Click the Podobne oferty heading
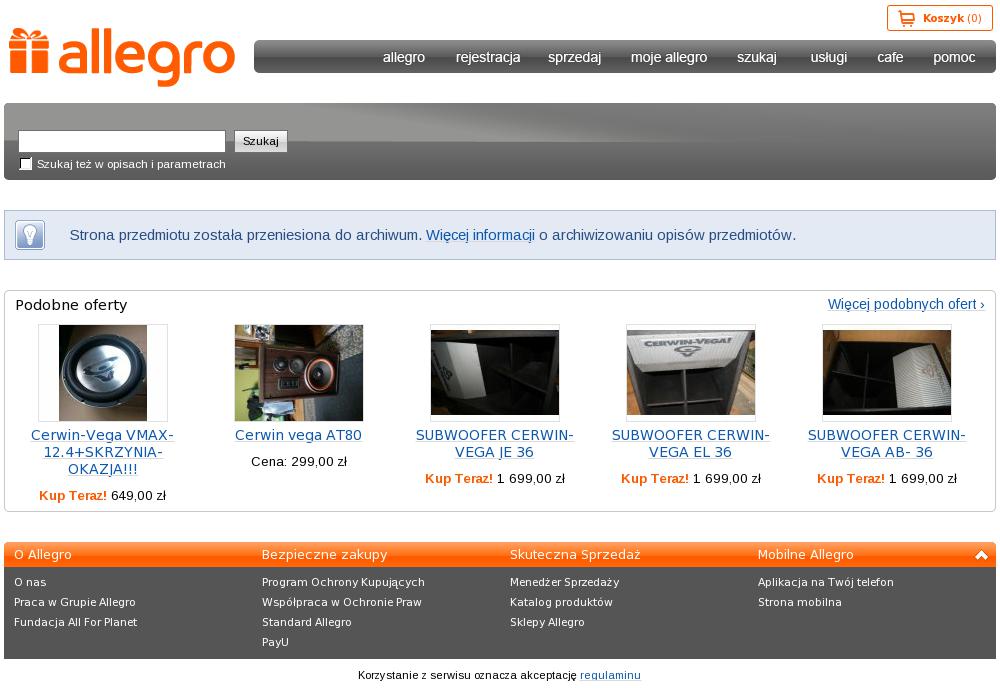This screenshot has height=695, width=1000. (71, 305)
